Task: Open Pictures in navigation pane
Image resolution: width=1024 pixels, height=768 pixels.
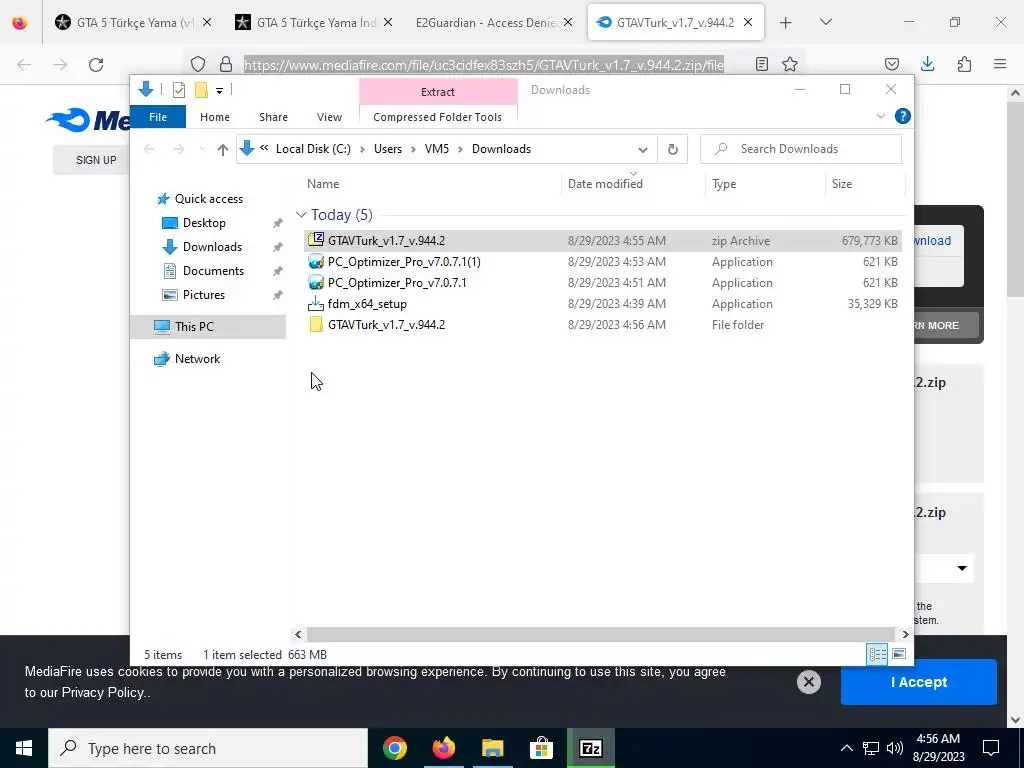Action: pos(203,295)
